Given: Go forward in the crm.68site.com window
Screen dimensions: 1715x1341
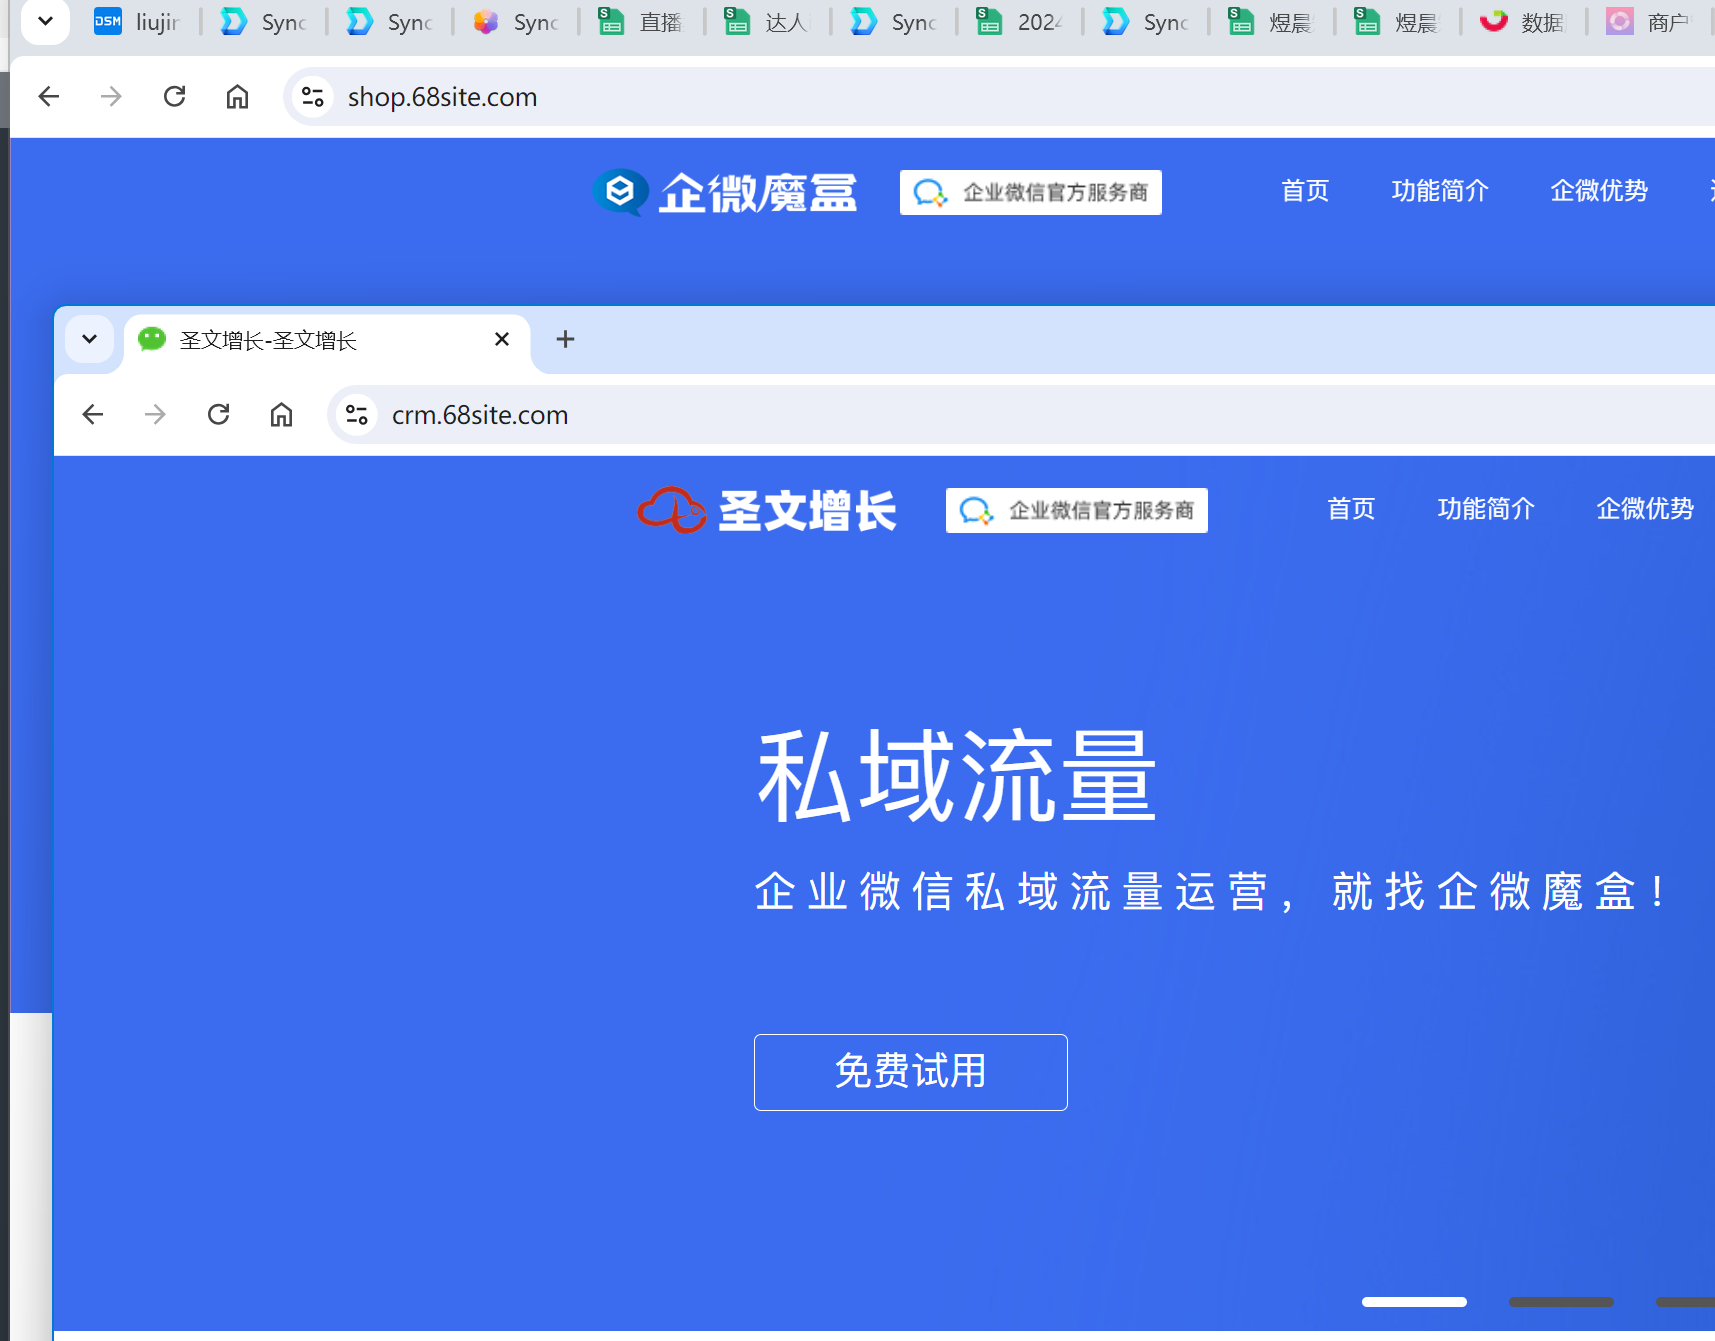Looking at the screenshot, I should click(155, 414).
